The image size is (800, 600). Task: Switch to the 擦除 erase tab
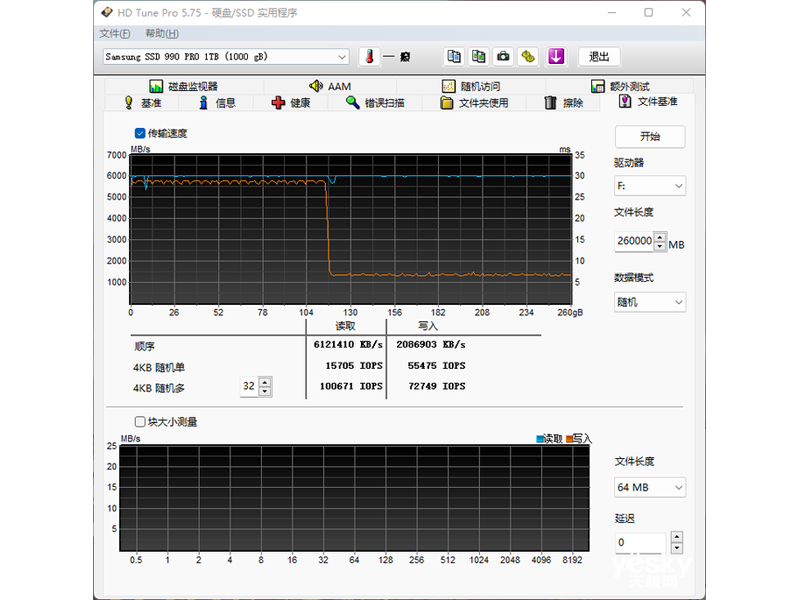pyautogui.click(x=564, y=103)
